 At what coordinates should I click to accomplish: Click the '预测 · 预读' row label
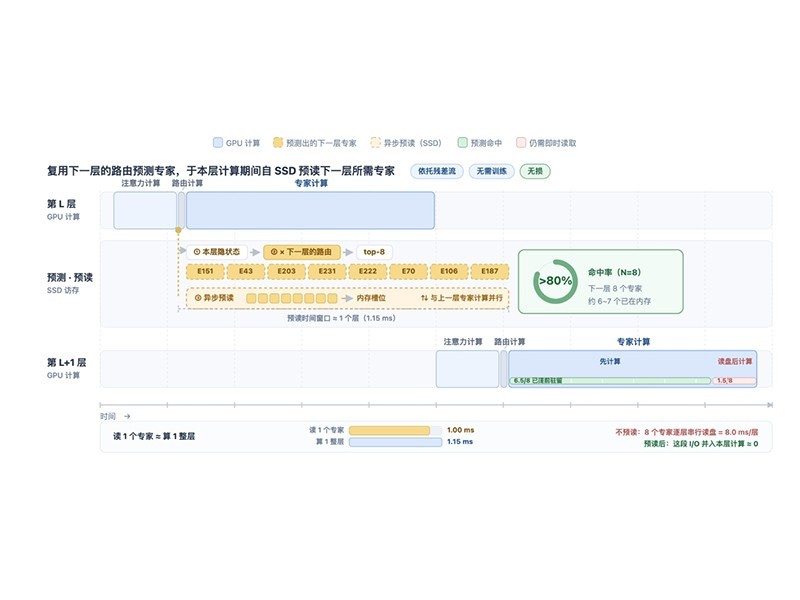pyautogui.click(x=70, y=278)
